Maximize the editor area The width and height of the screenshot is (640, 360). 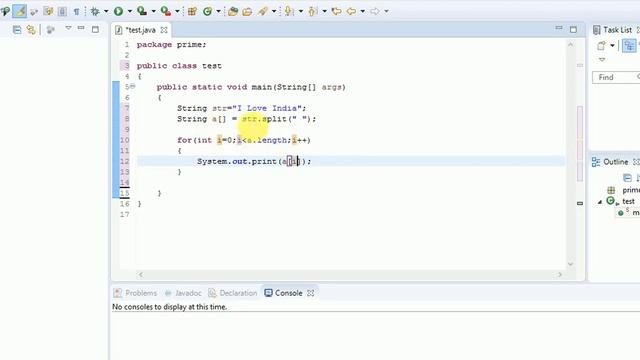coord(573,29)
